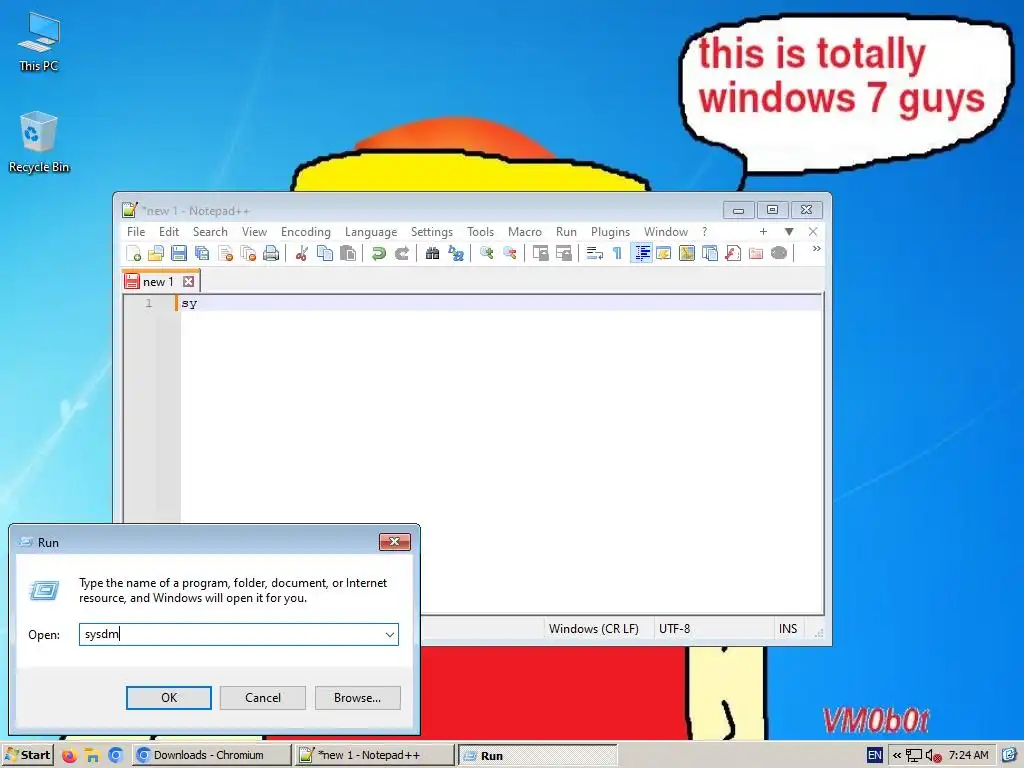This screenshot has width=1024, height=768.
Task: Click the Open file toolbar icon
Action: (x=155, y=253)
